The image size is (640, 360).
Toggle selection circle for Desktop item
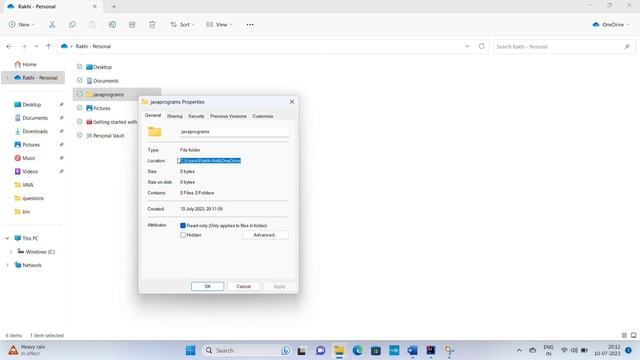(80, 67)
